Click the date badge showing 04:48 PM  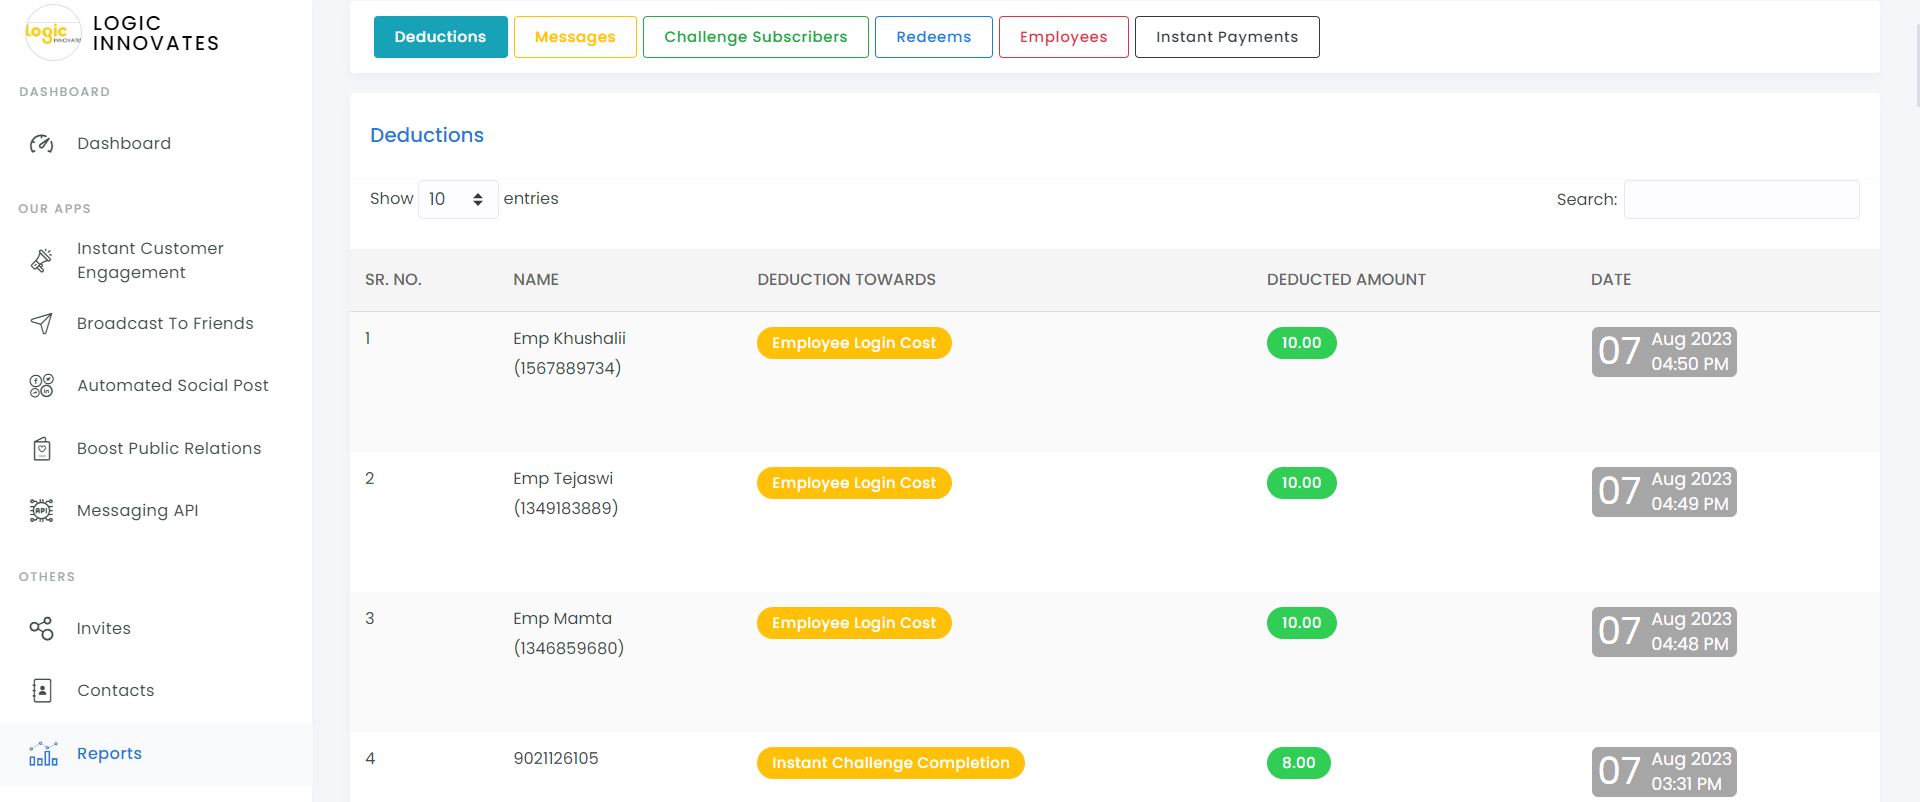click(1664, 632)
